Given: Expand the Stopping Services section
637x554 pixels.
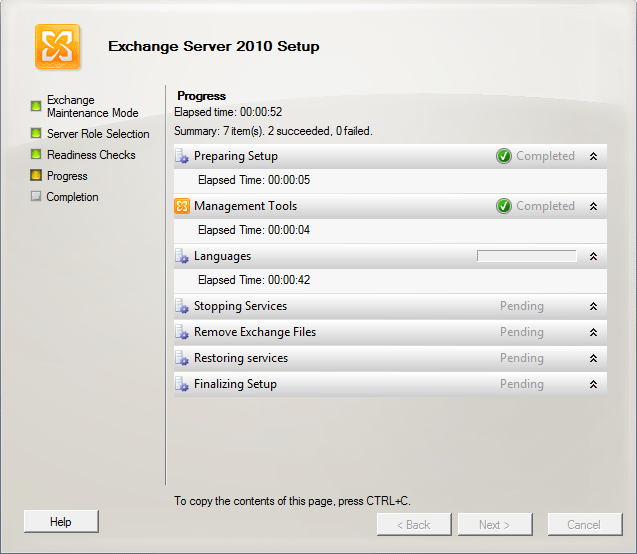Looking at the screenshot, I should tap(593, 306).
